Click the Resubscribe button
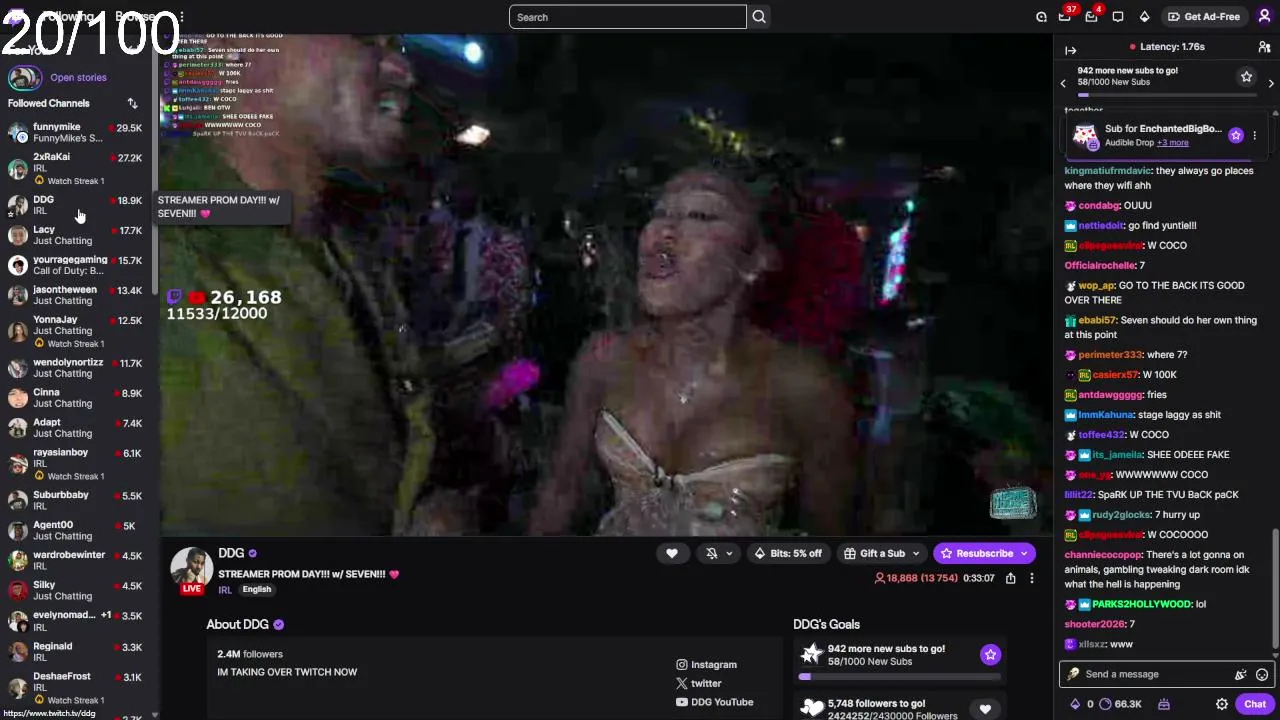The image size is (1280, 720). coord(984,553)
